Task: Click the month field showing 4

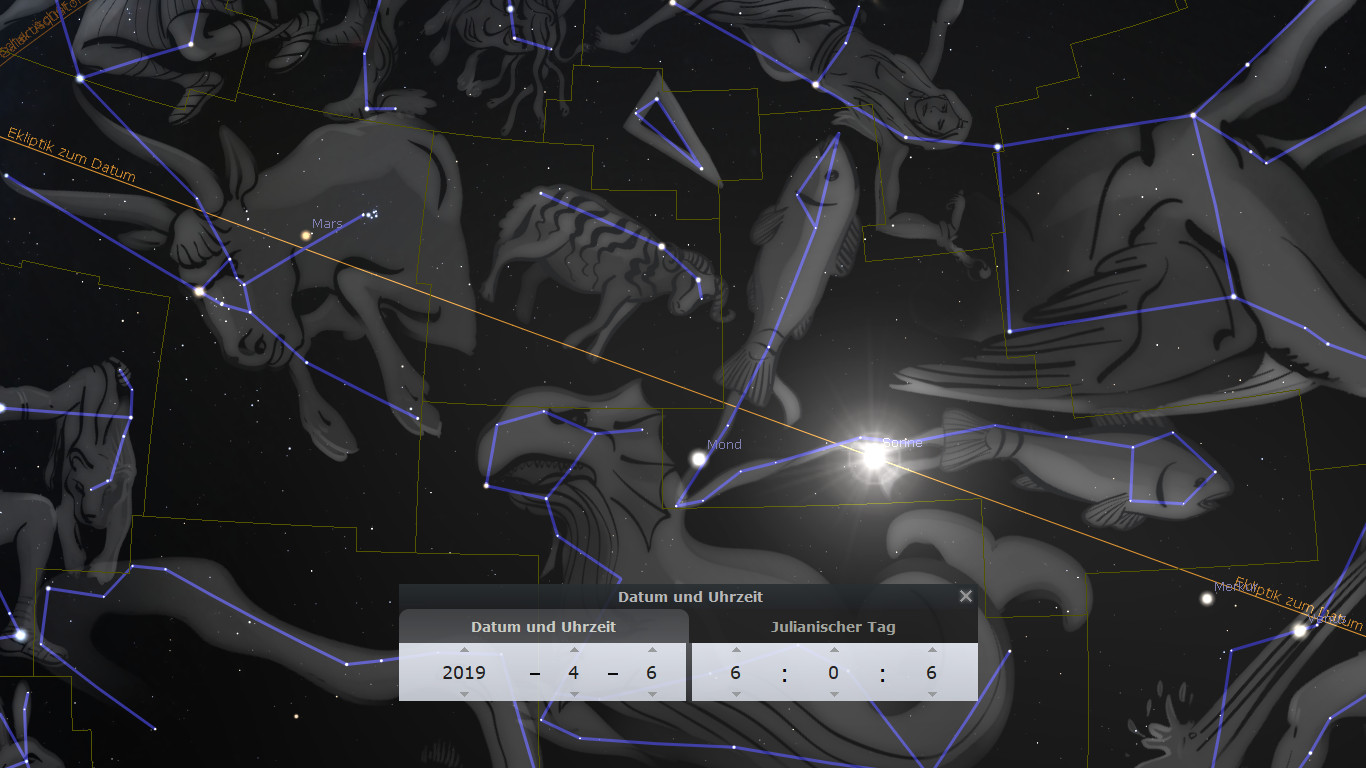Action: pyautogui.click(x=574, y=672)
